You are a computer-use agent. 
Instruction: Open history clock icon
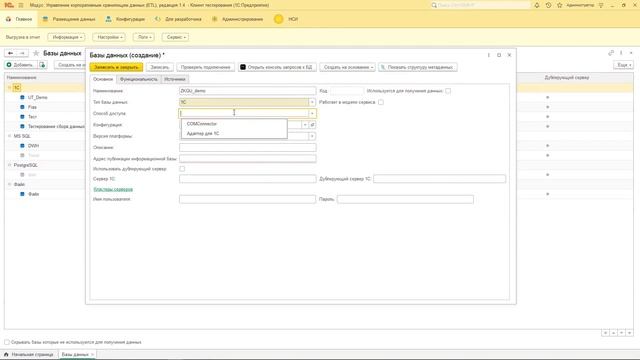tap(548, 5)
